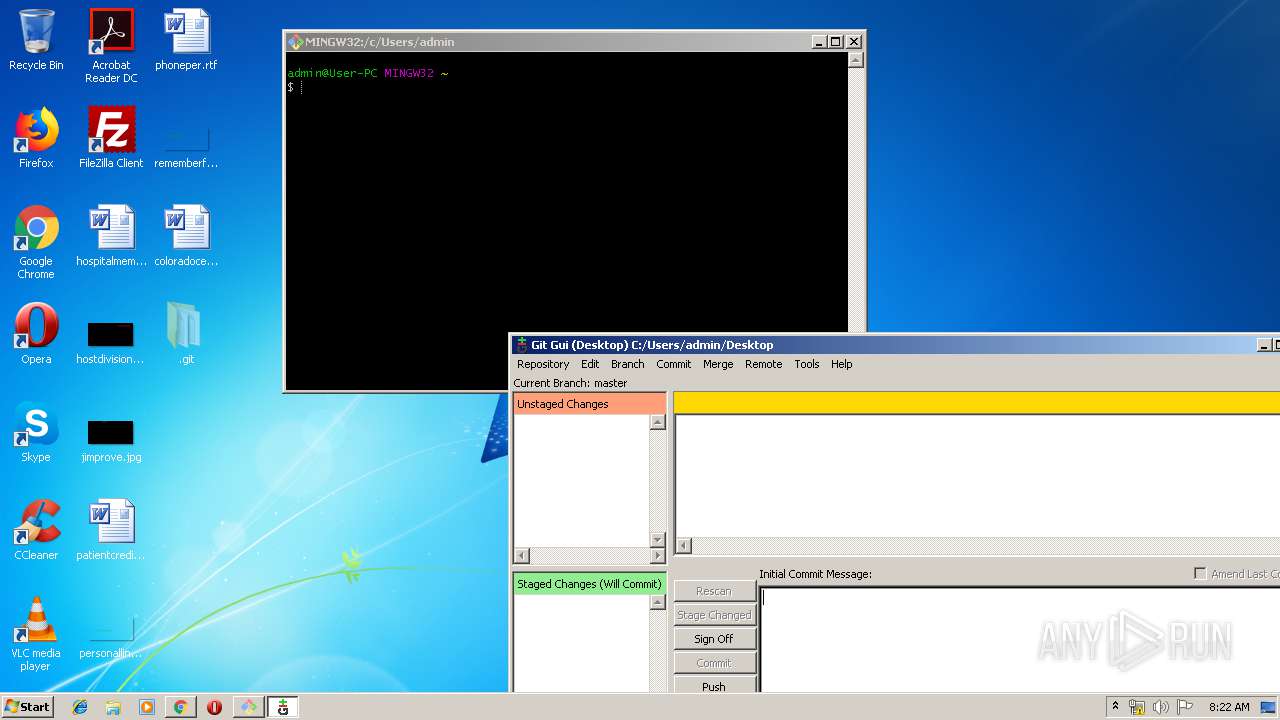This screenshot has height=720, width=1280.
Task: Click MINGW32 window title icon
Action: 295,42
